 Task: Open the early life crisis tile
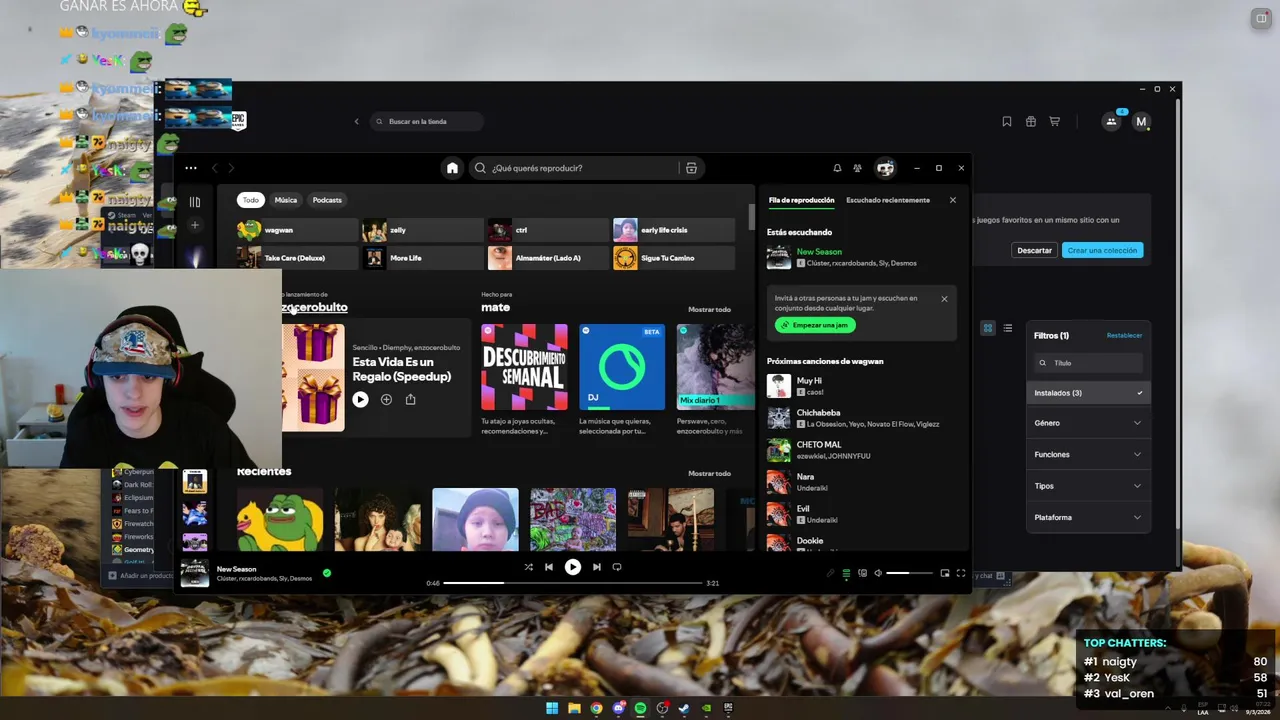(x=674, y=230)
